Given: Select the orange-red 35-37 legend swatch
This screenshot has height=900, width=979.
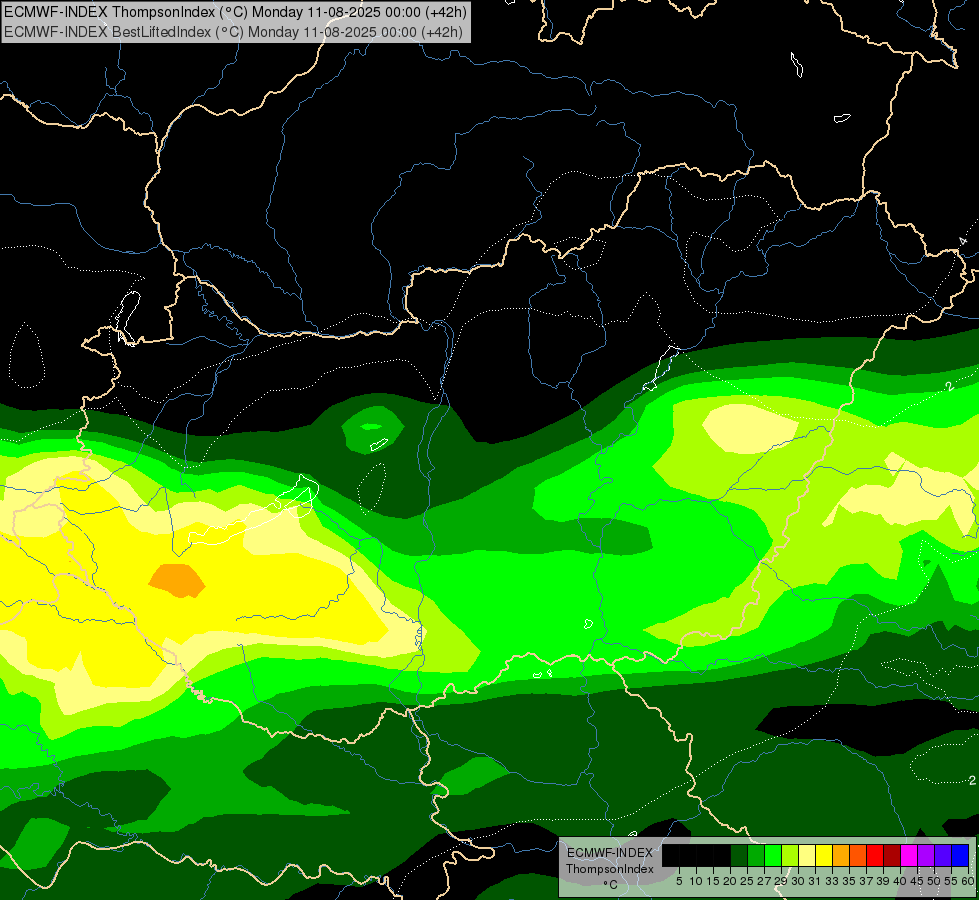Looking at the screenshot, I should point(858,855).
